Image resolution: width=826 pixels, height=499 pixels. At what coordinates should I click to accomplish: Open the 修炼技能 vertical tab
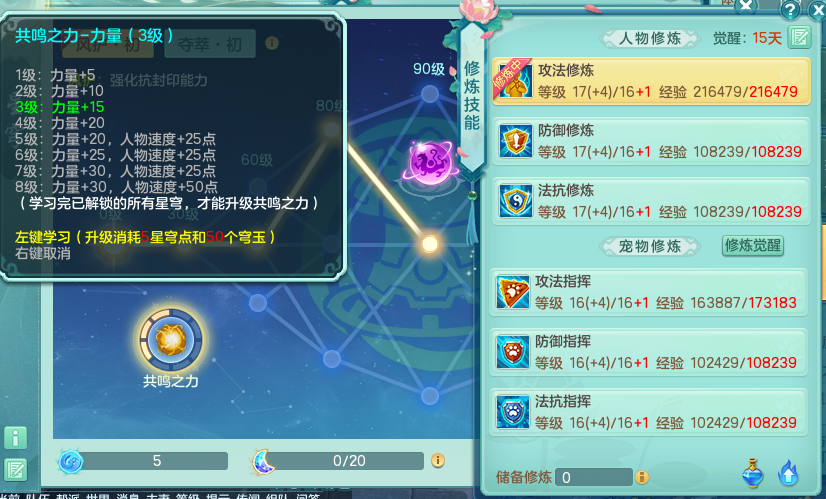point(471,95)
